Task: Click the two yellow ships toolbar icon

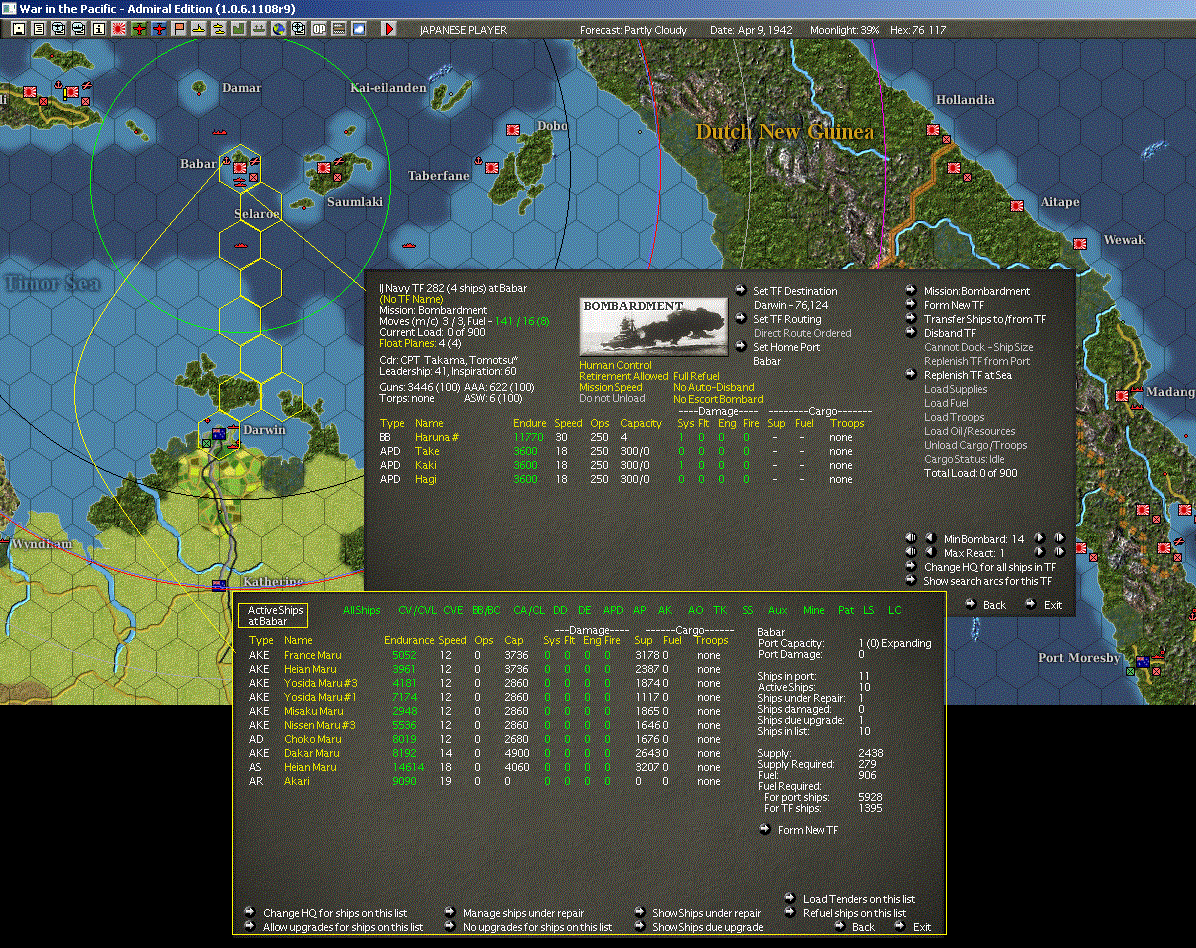Action: pyautogui.click(x=218, y=29)
